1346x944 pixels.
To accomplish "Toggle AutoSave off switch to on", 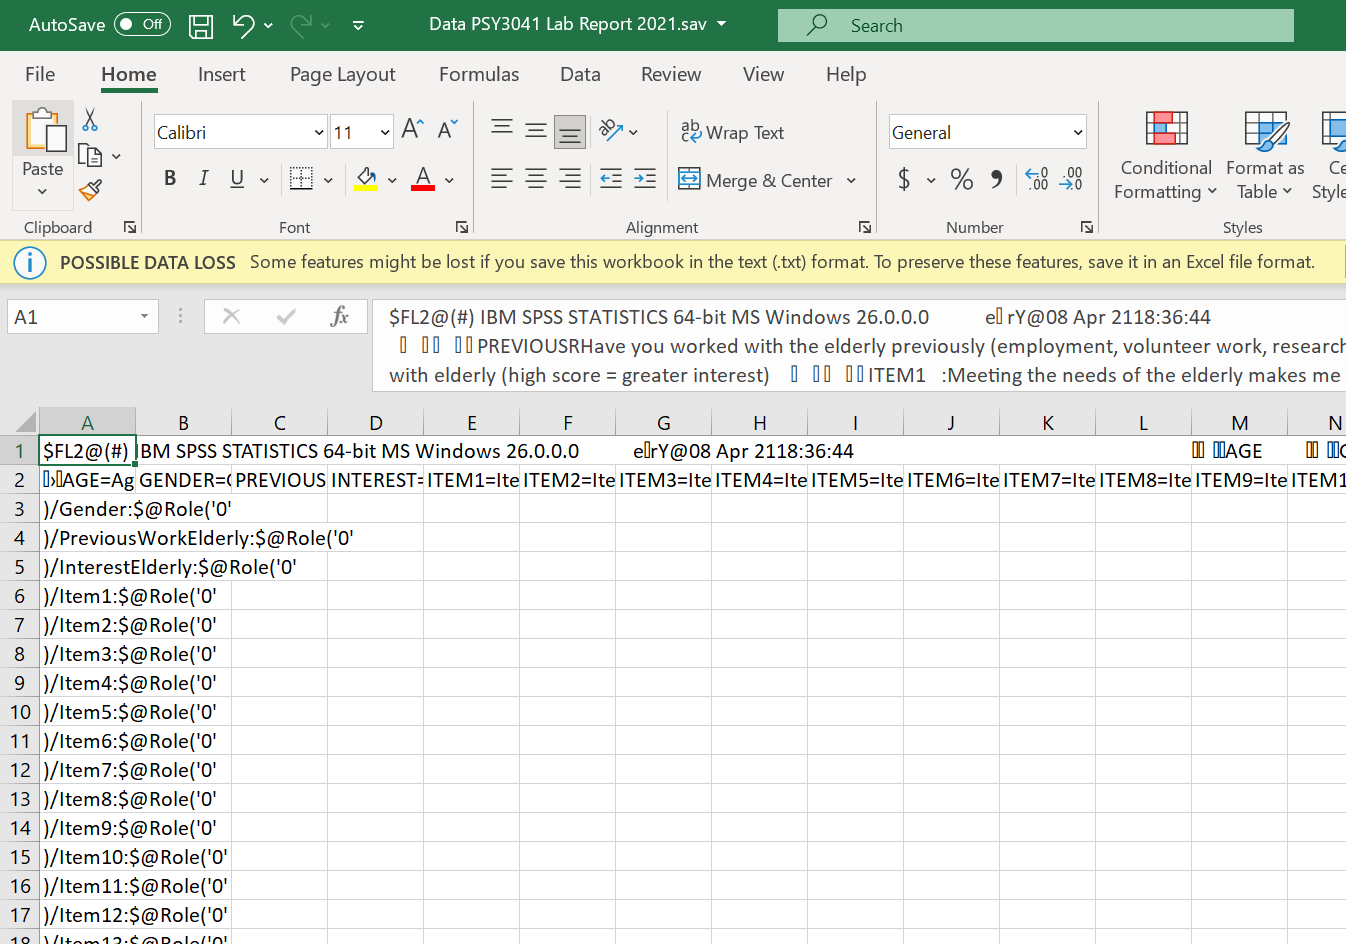I will [142, 24].
